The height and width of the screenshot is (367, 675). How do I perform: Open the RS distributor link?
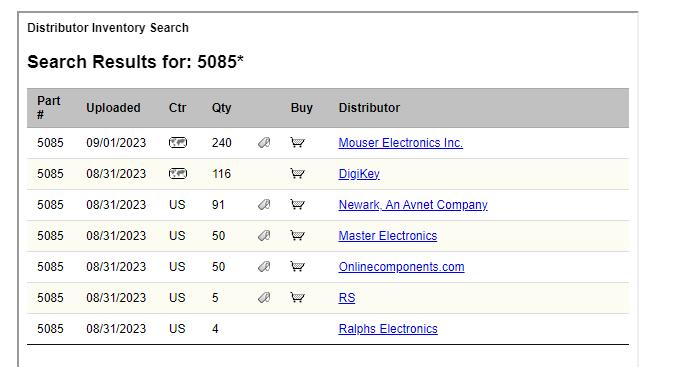point(347,298)
